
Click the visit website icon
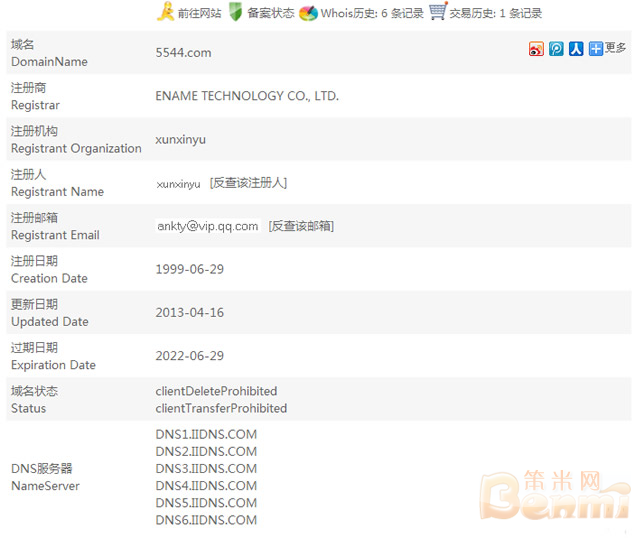(x=166, y=11)
